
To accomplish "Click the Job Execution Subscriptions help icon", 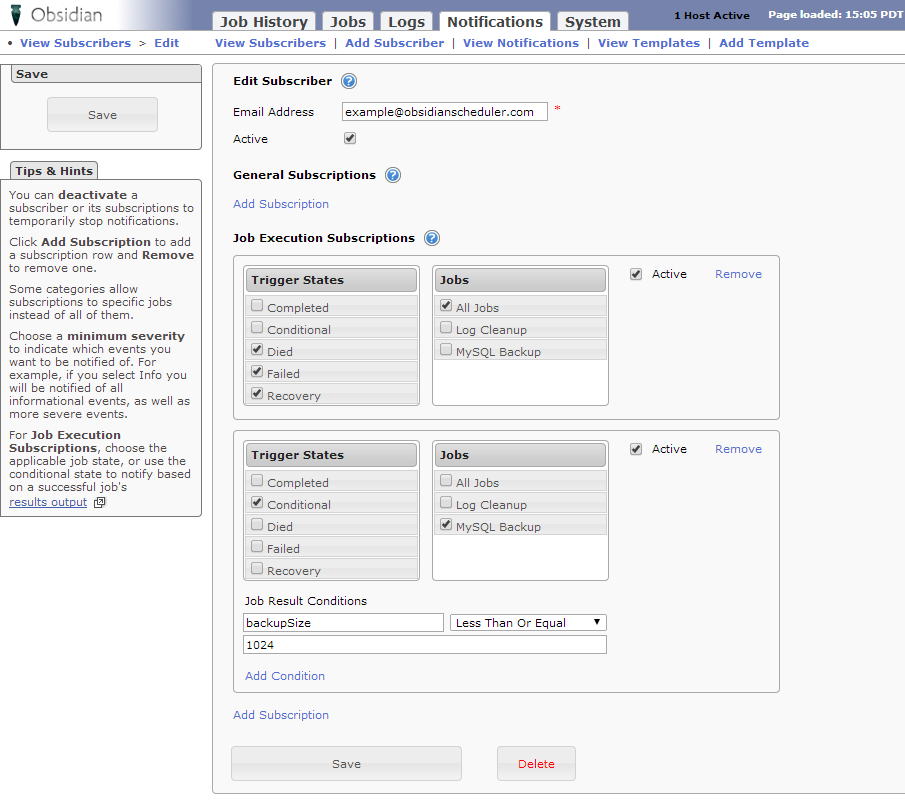I will pyautogui.click(x=432, y=238).
